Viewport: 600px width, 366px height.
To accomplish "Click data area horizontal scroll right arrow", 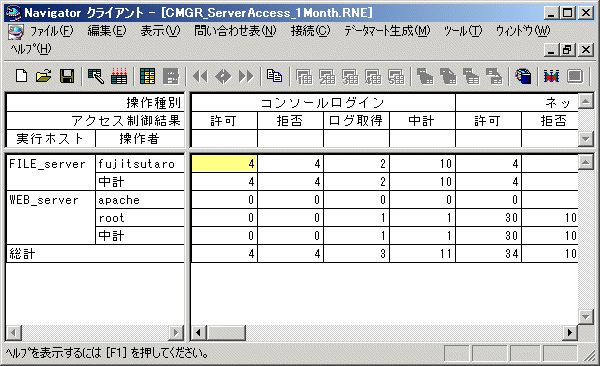I will (570, 333).
